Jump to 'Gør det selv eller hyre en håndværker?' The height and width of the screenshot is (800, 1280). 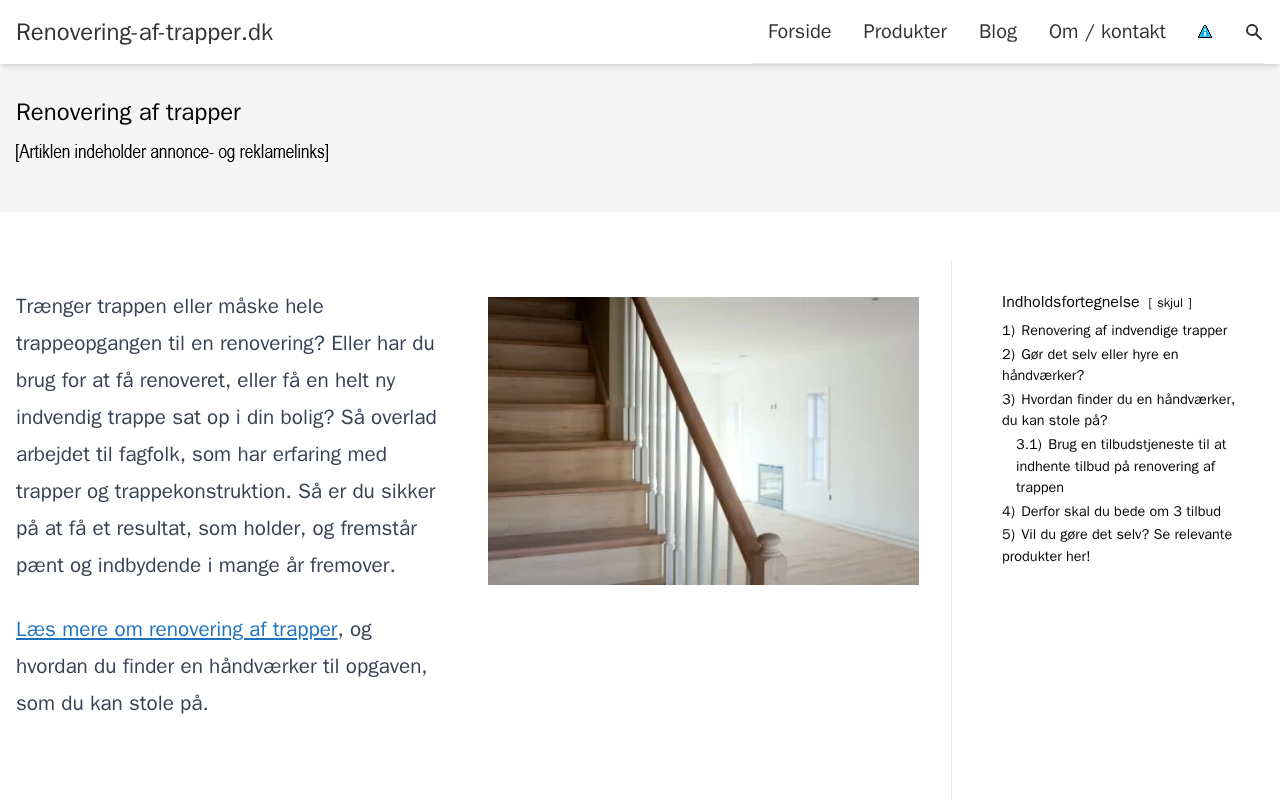click(1090, 365)
